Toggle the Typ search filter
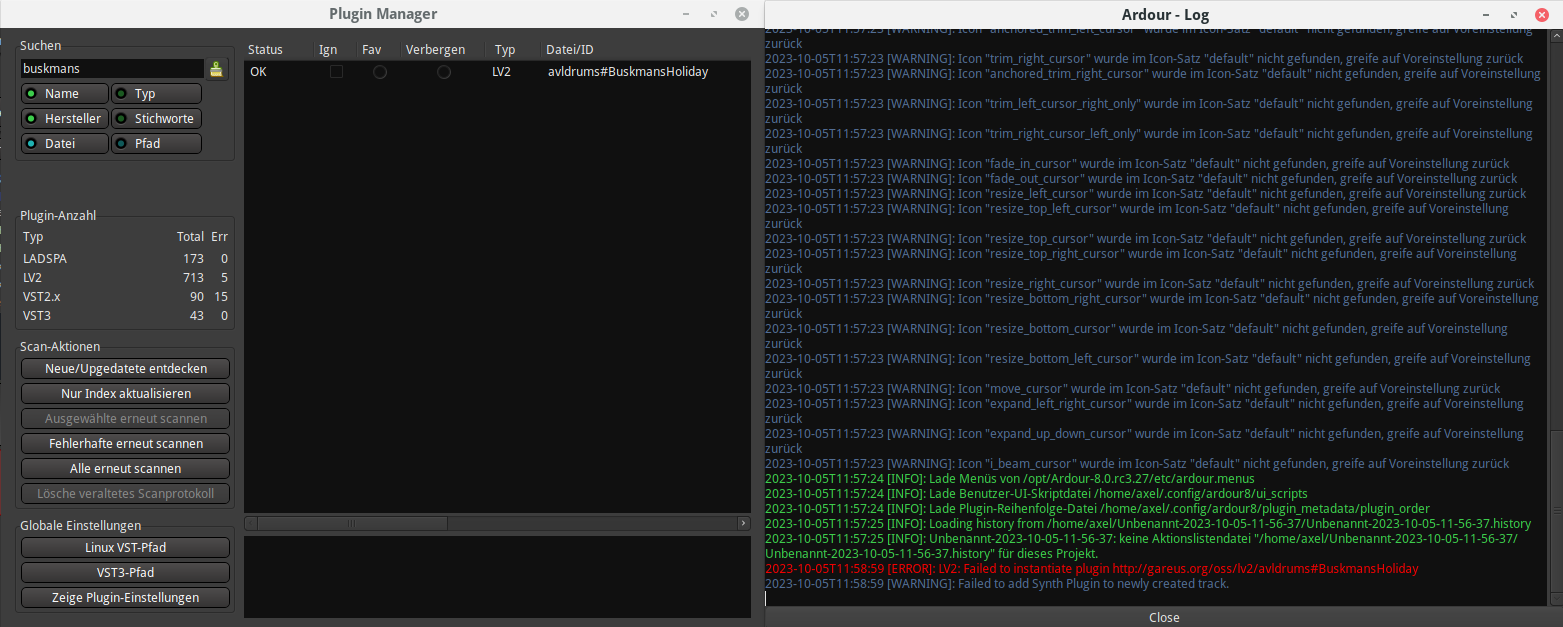The width and height of the screenshot is (1563, 627). coord(156,94)
